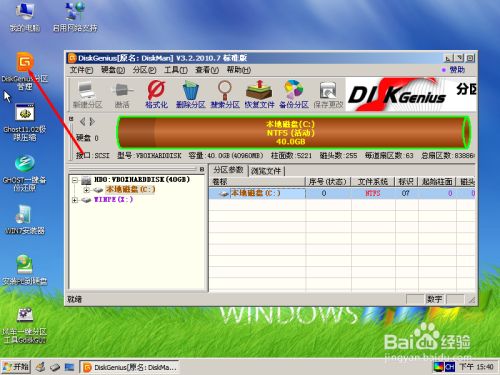Viewport: 500px width, 375px height.
Task: Click the Backup Partition (备份分区) icon
Action: 294,95
